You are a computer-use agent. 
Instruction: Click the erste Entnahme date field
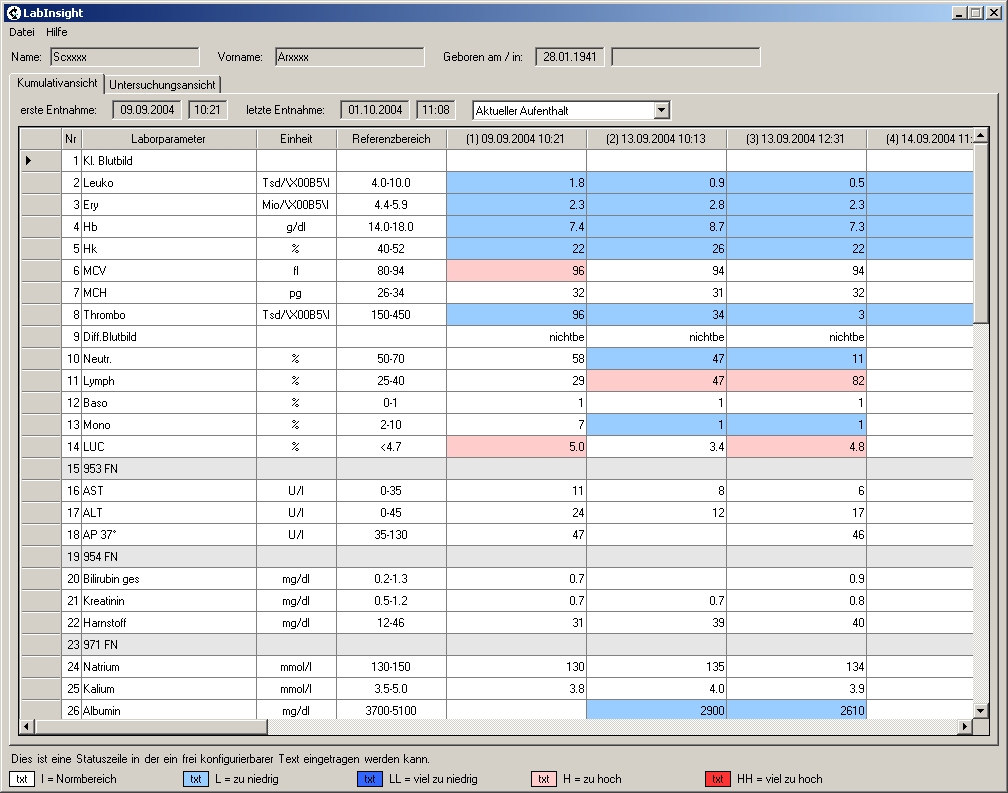coord(147,110)
